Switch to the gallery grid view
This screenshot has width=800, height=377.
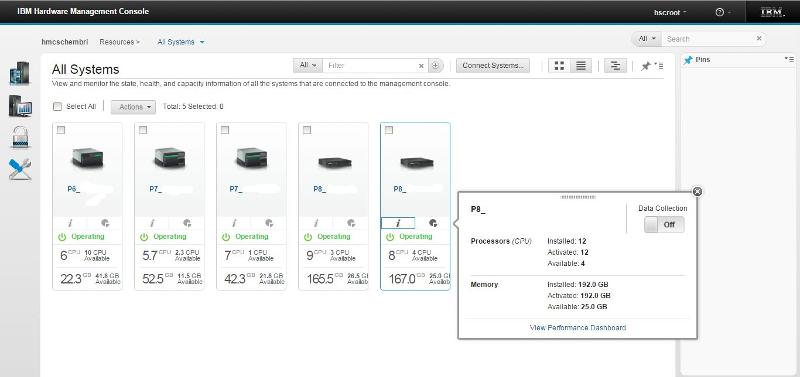[x=559, y=66]
